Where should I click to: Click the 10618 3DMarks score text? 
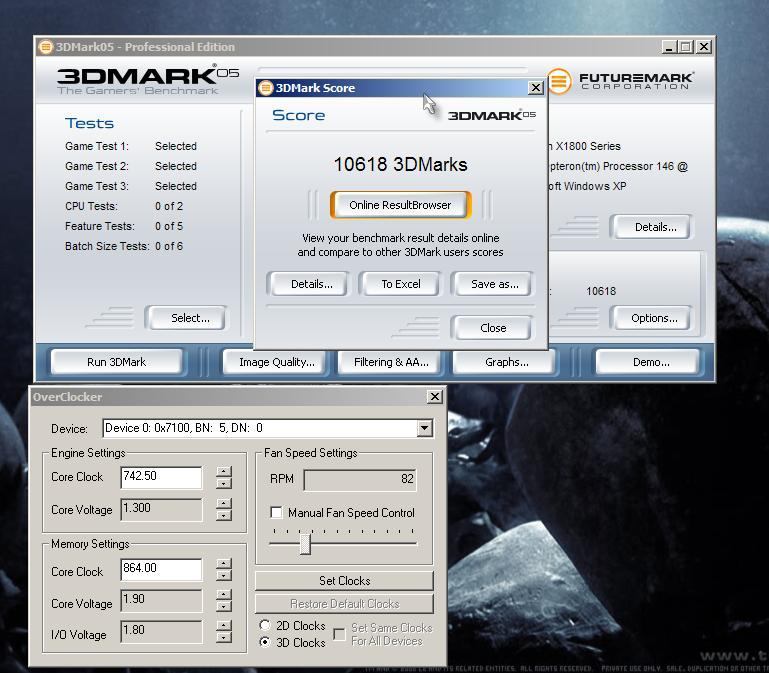tap(400, 164)
